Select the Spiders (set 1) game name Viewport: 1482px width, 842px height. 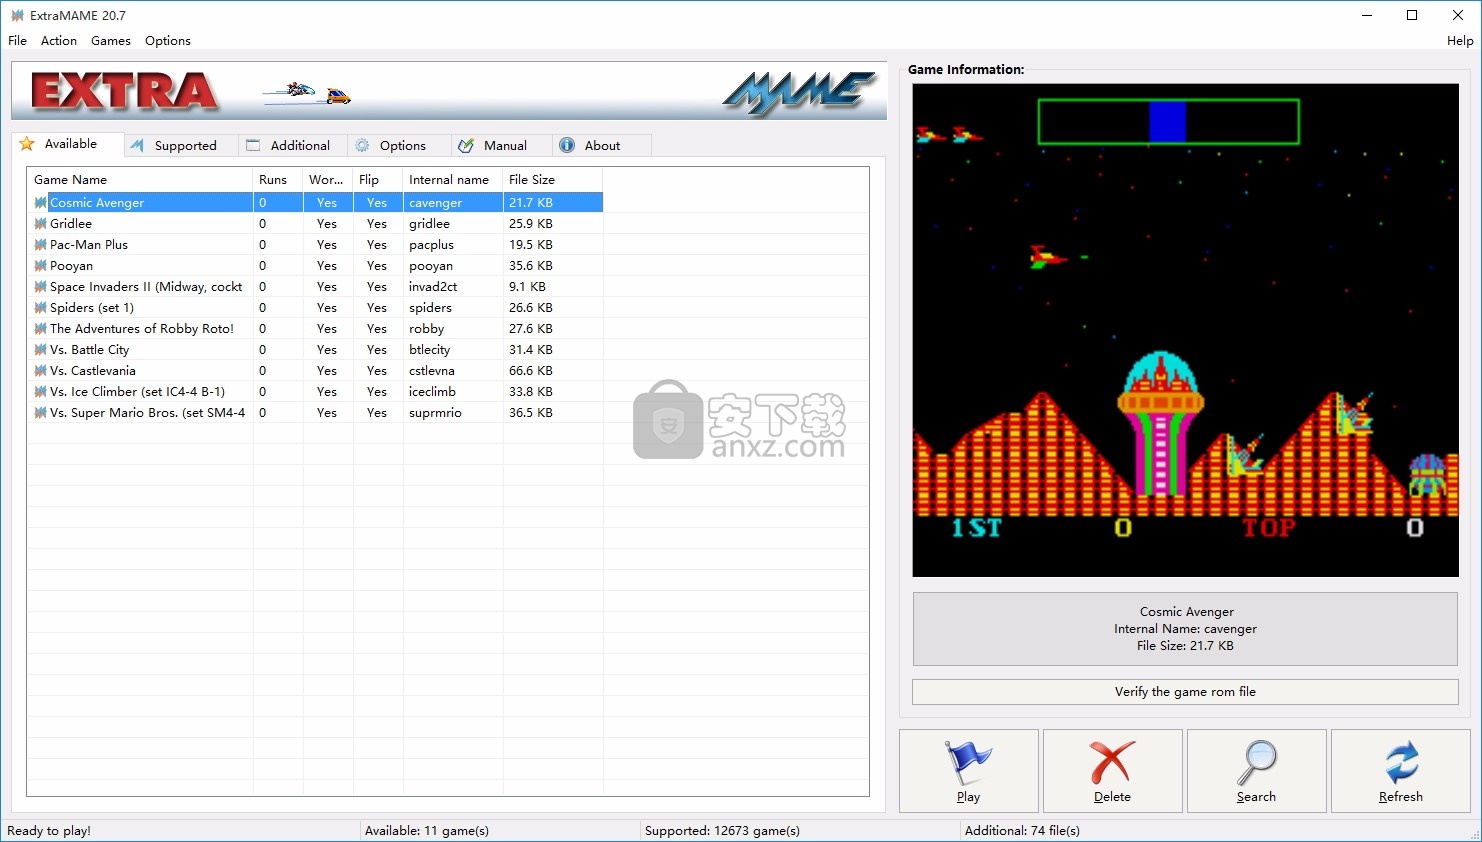click(x=92, y=308)
